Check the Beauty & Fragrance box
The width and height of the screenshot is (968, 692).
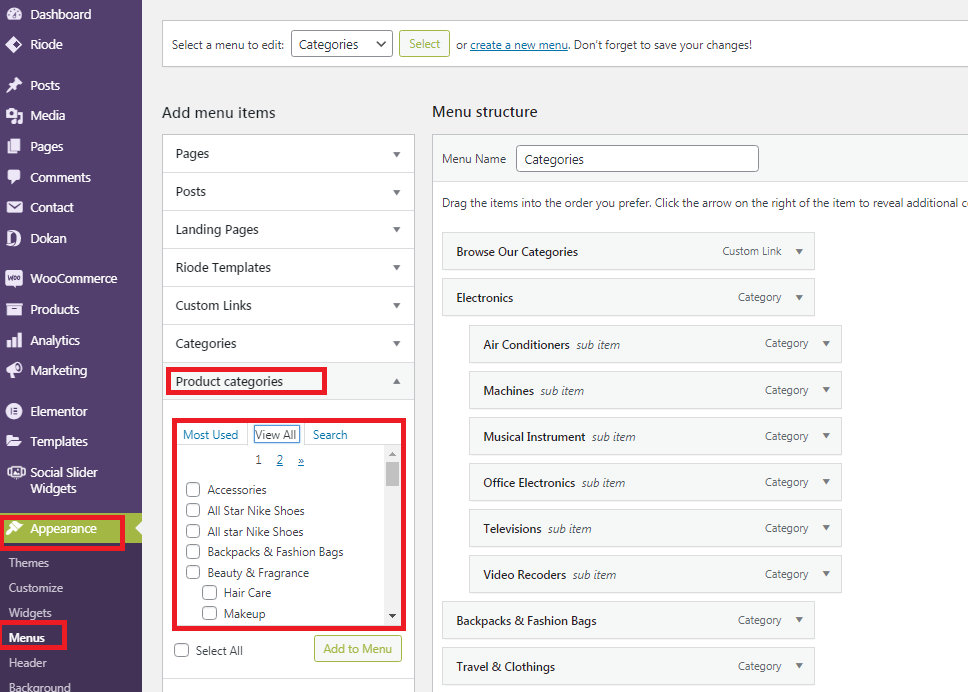pos(193,573)
